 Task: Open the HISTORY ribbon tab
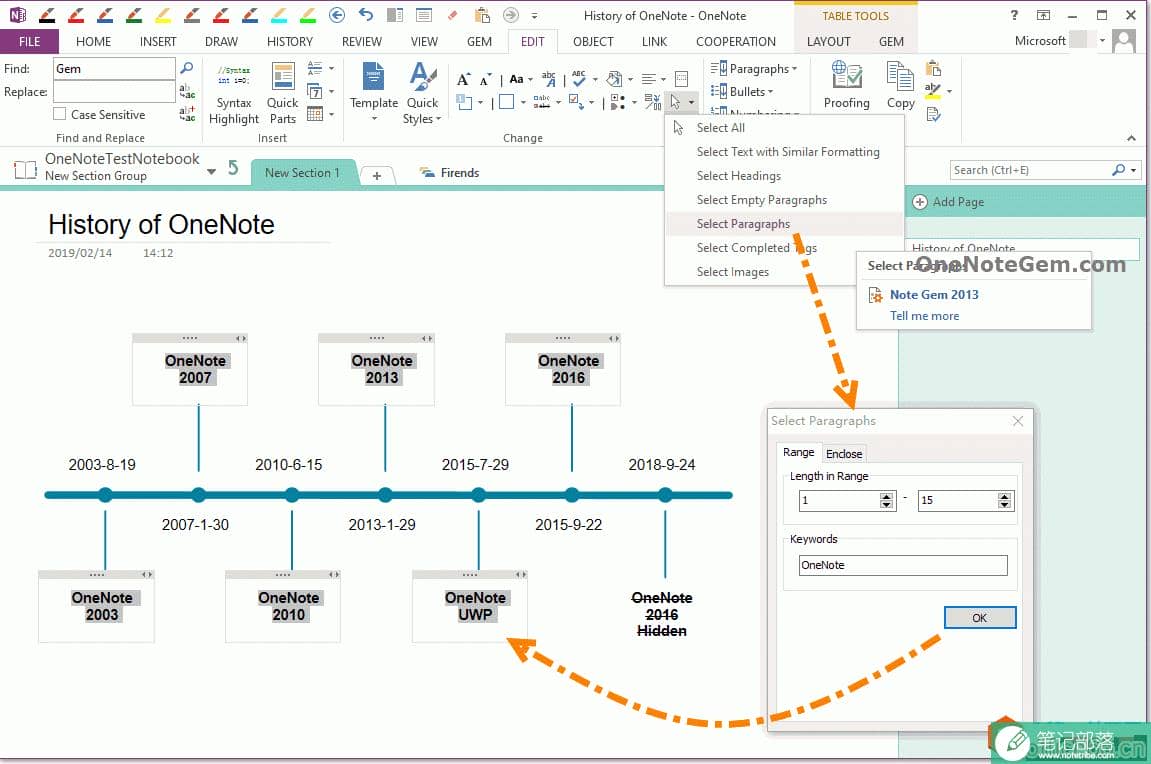pyautogui.click(x=290, y=41)
